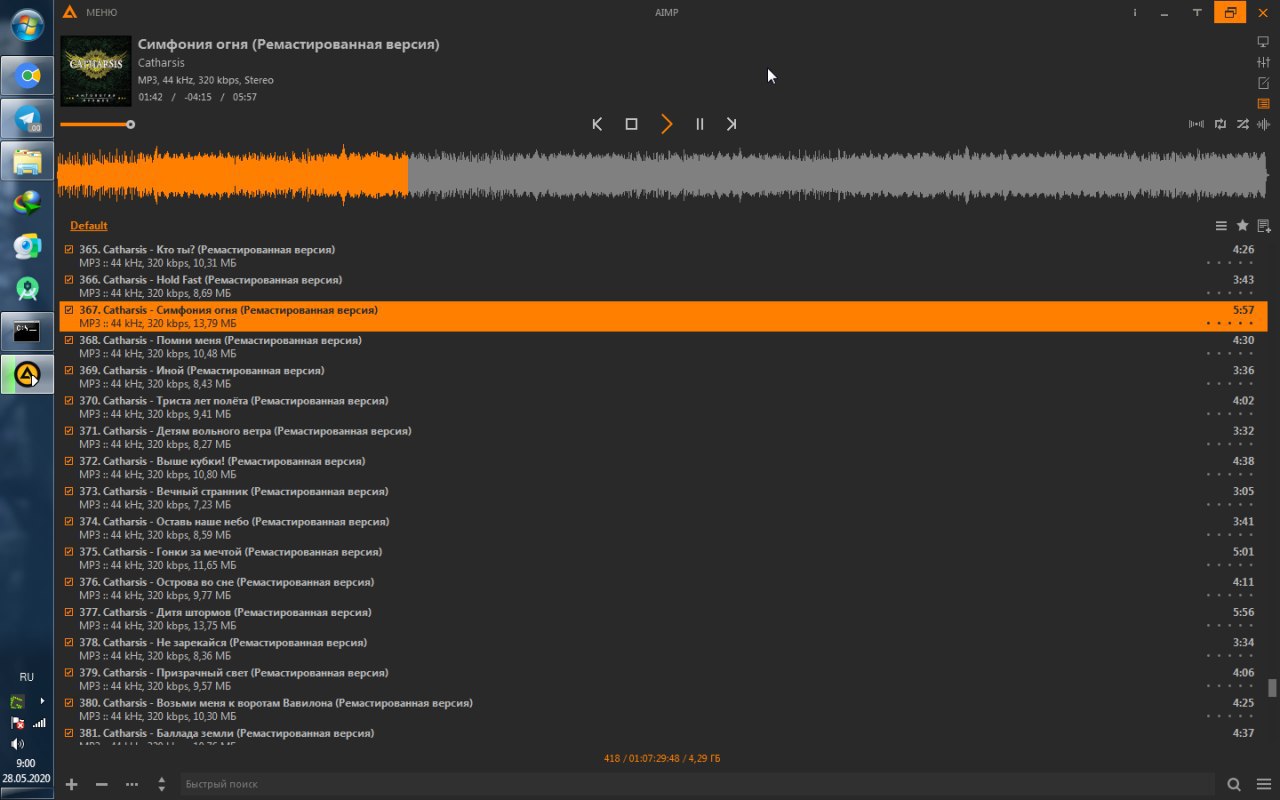Click the AIMP taskbar icon
The image size is (1280, 800).
[27, 375]
